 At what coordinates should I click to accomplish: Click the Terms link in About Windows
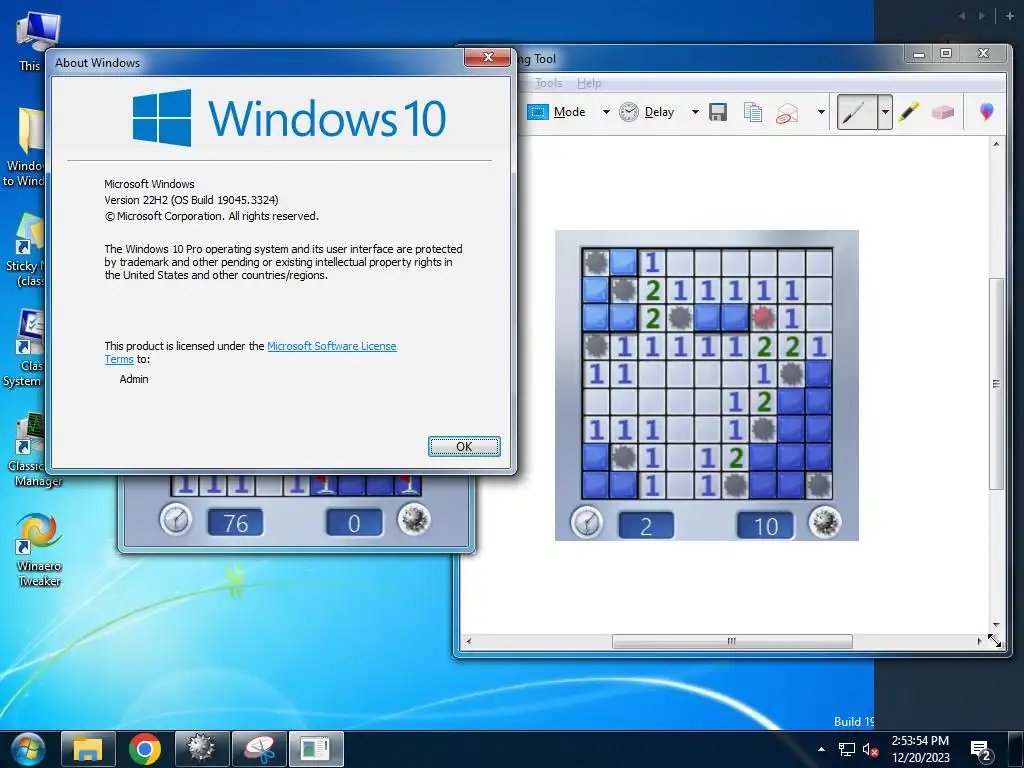119,359
